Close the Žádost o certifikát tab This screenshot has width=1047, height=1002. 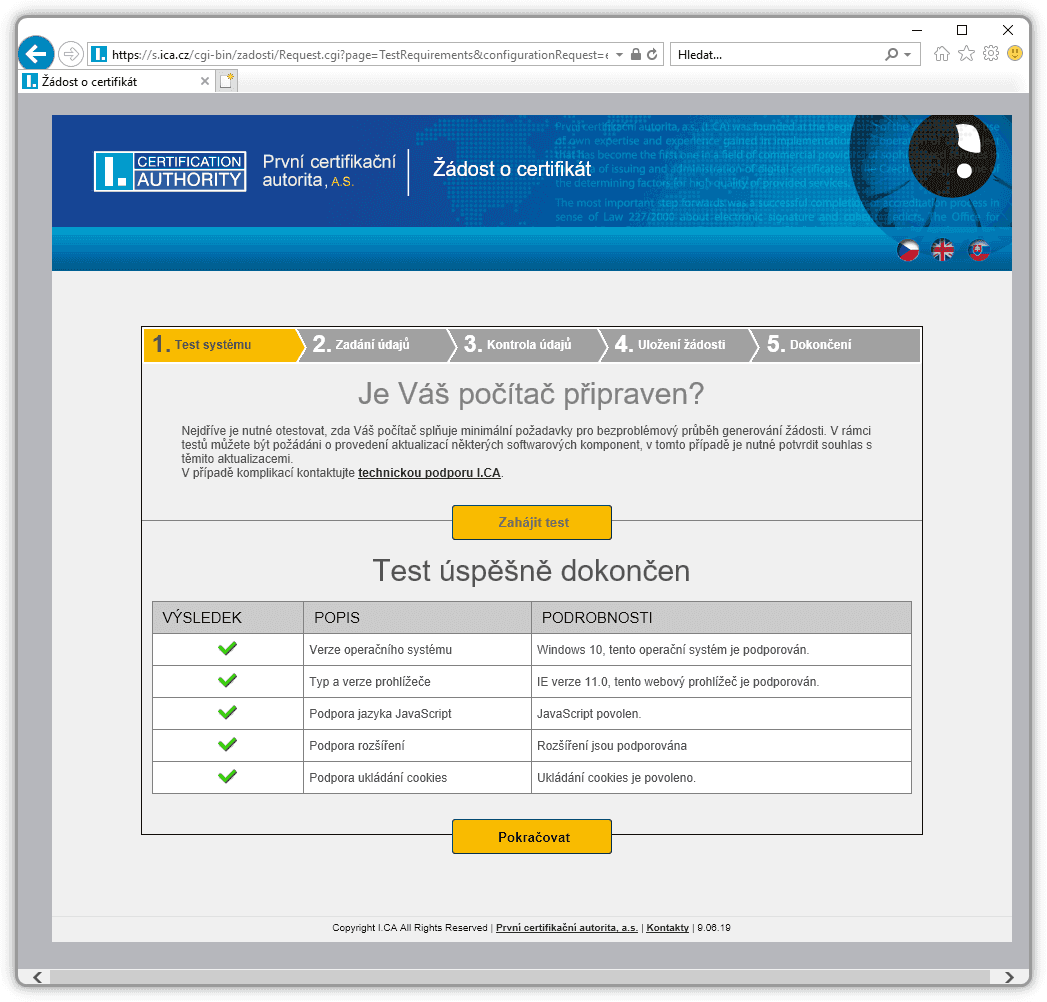point(205,81)
